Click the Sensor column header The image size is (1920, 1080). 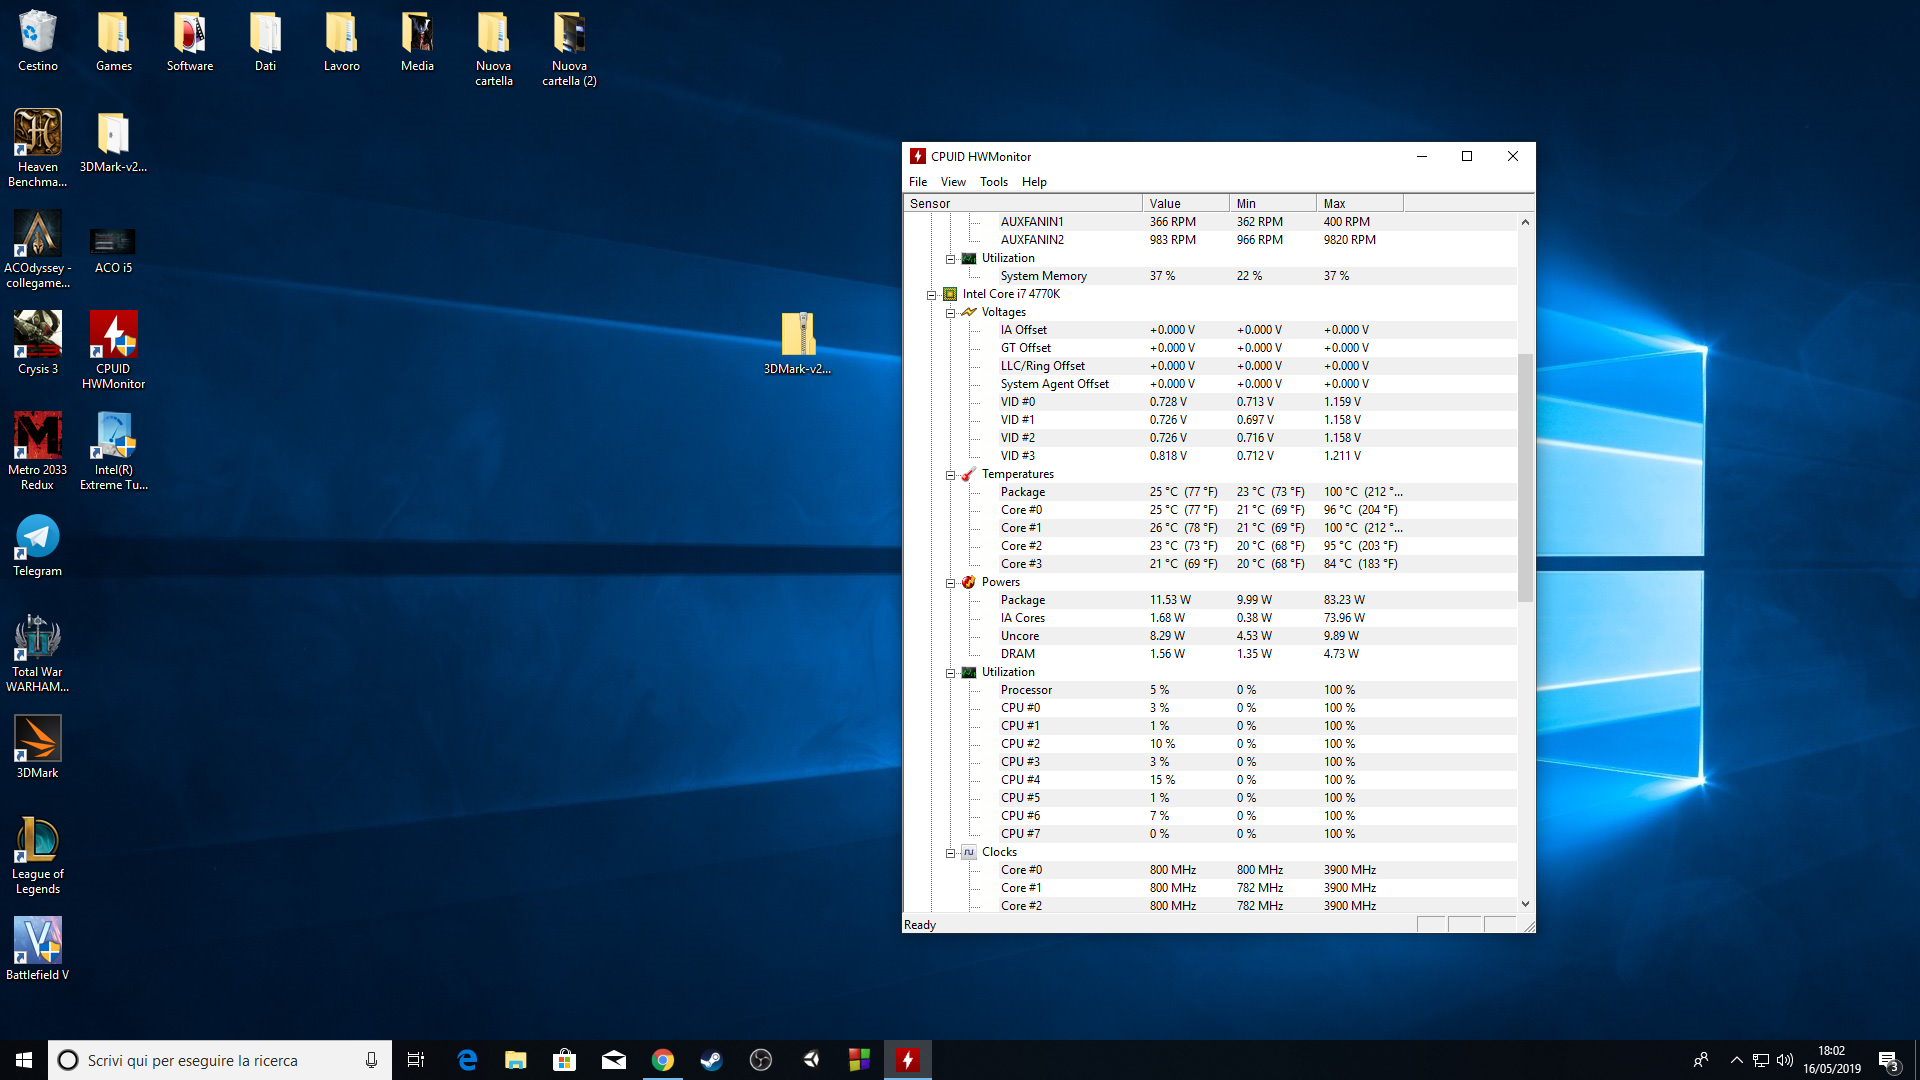(x=1023, y=203)
